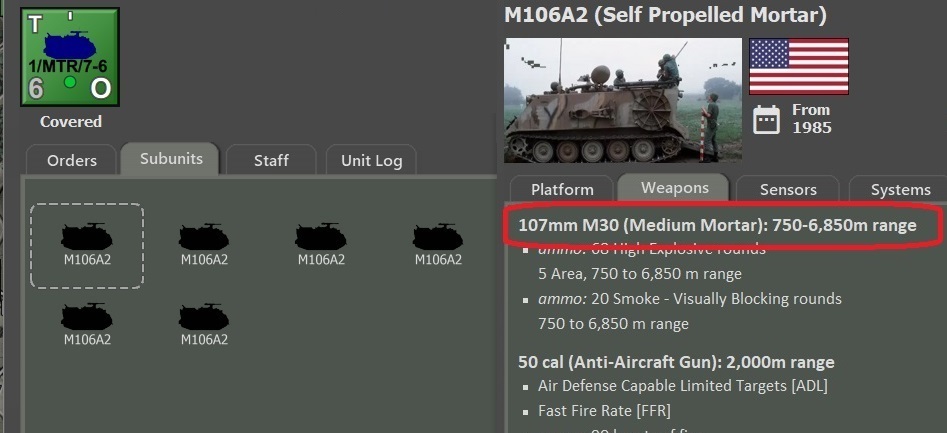Select the dashed-outlined M106A2 subunit
The height and width of the screenshot is (433, 947).
tap(87, 245)
